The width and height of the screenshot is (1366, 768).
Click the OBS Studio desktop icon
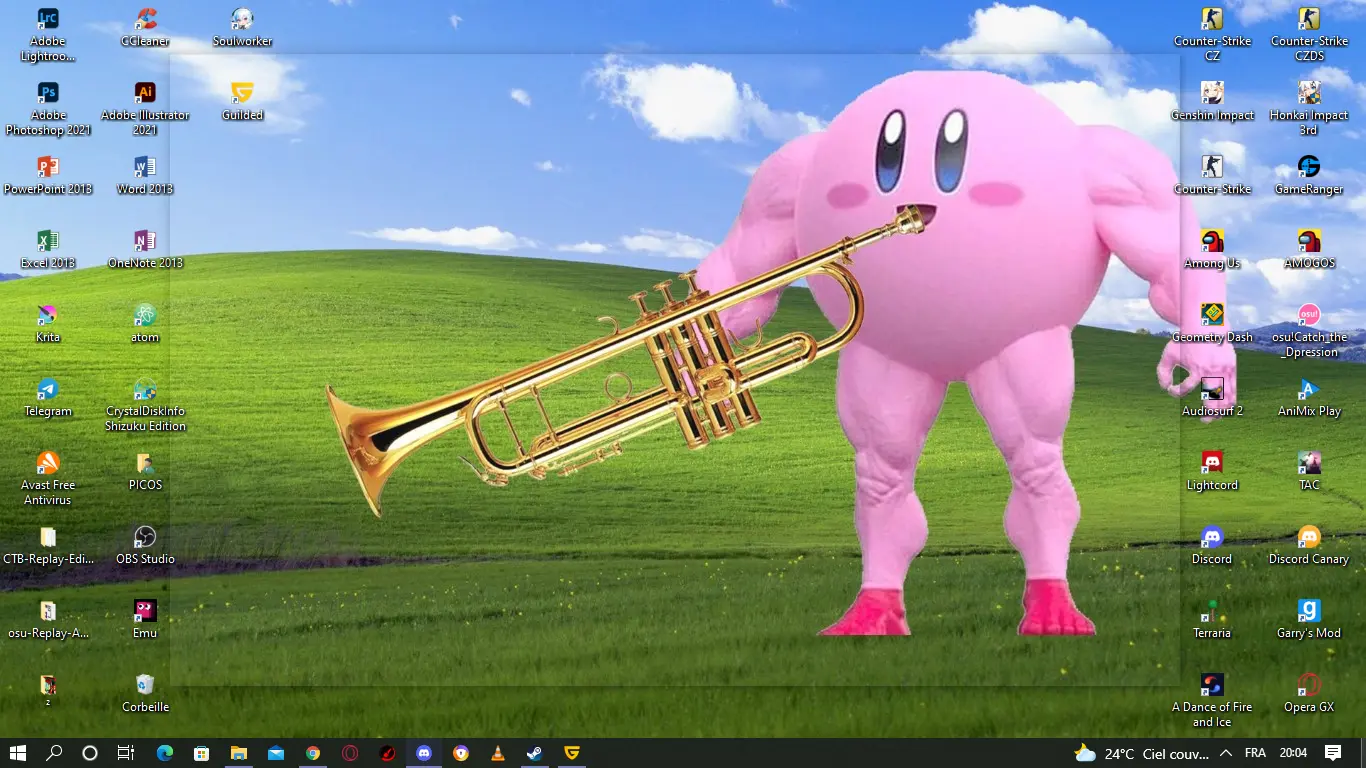pyautogui.click(x=145, y=538)
